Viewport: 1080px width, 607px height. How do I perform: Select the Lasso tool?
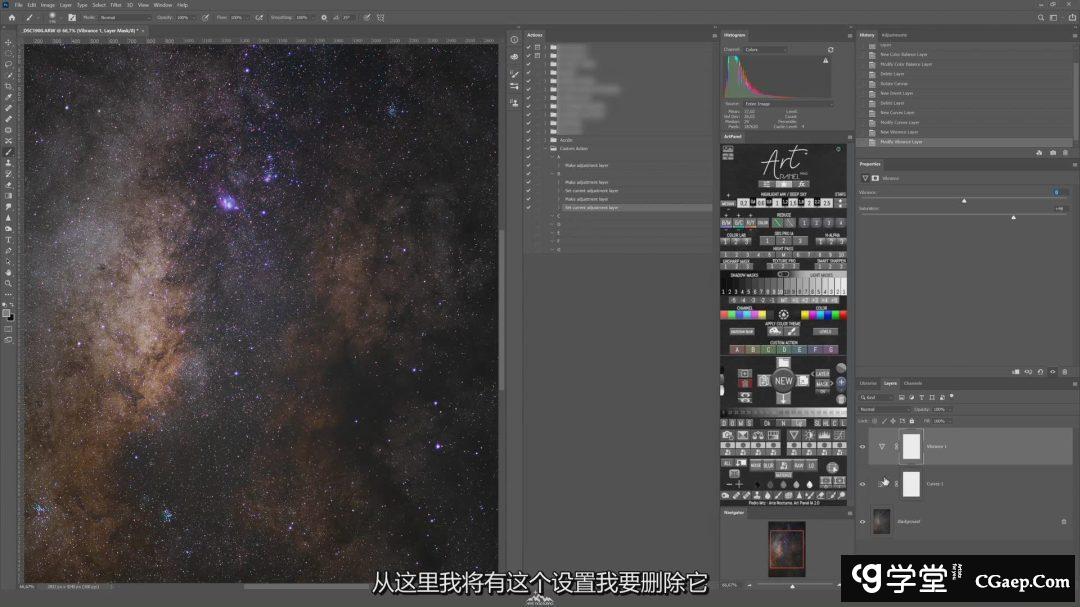pyautogui.click(x=9, y=65)
